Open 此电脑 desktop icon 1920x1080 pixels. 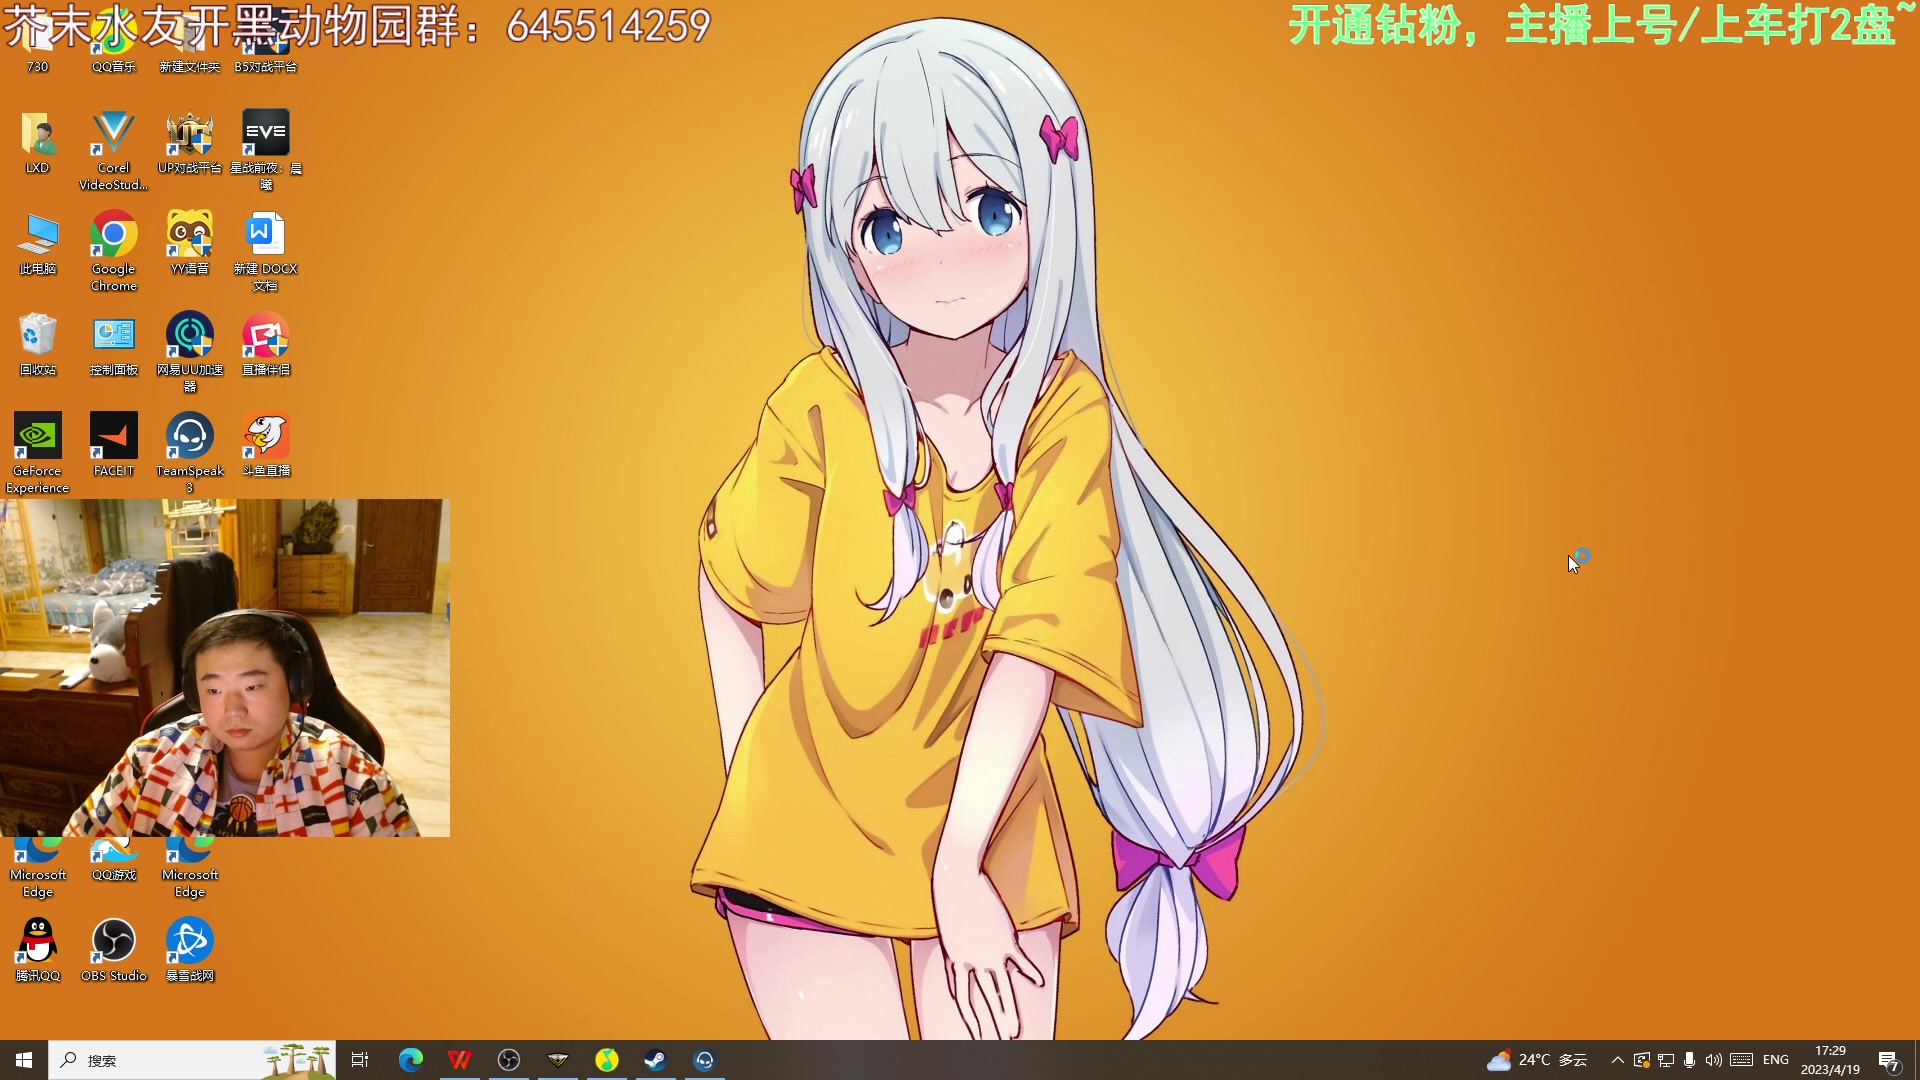tap(37, 243)
